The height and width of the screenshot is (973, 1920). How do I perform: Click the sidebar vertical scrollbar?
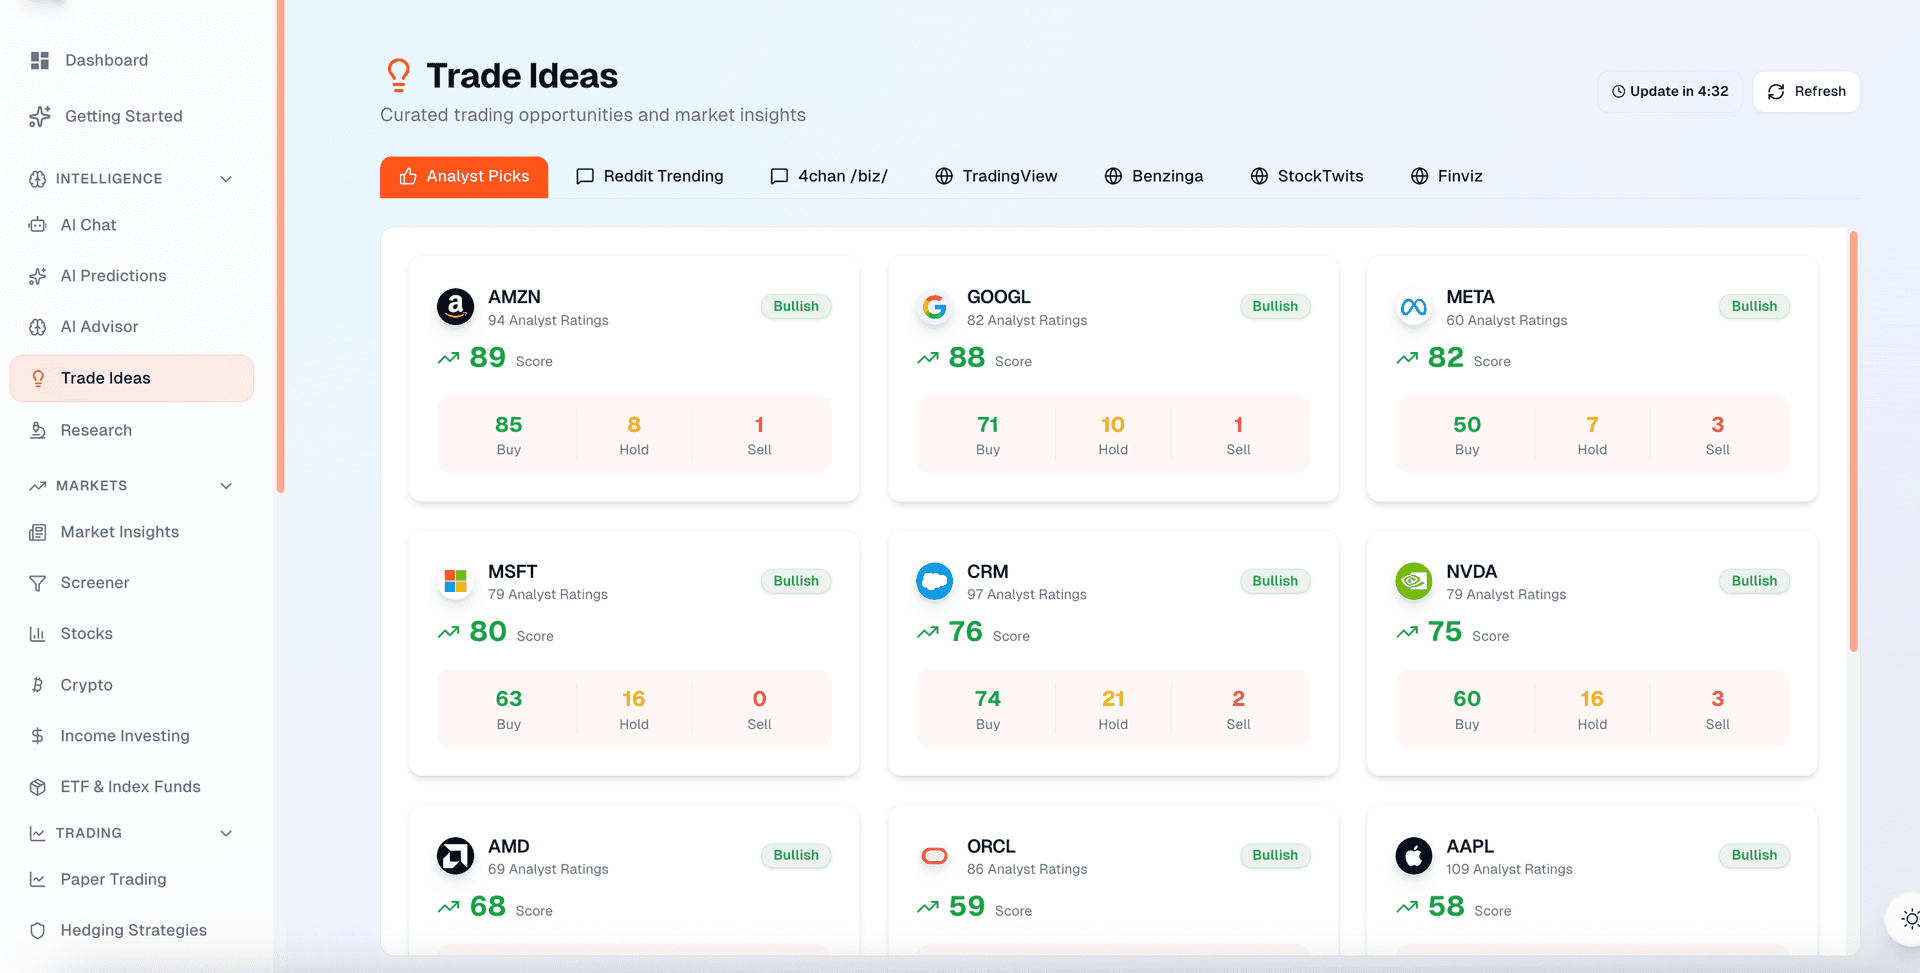281,246
